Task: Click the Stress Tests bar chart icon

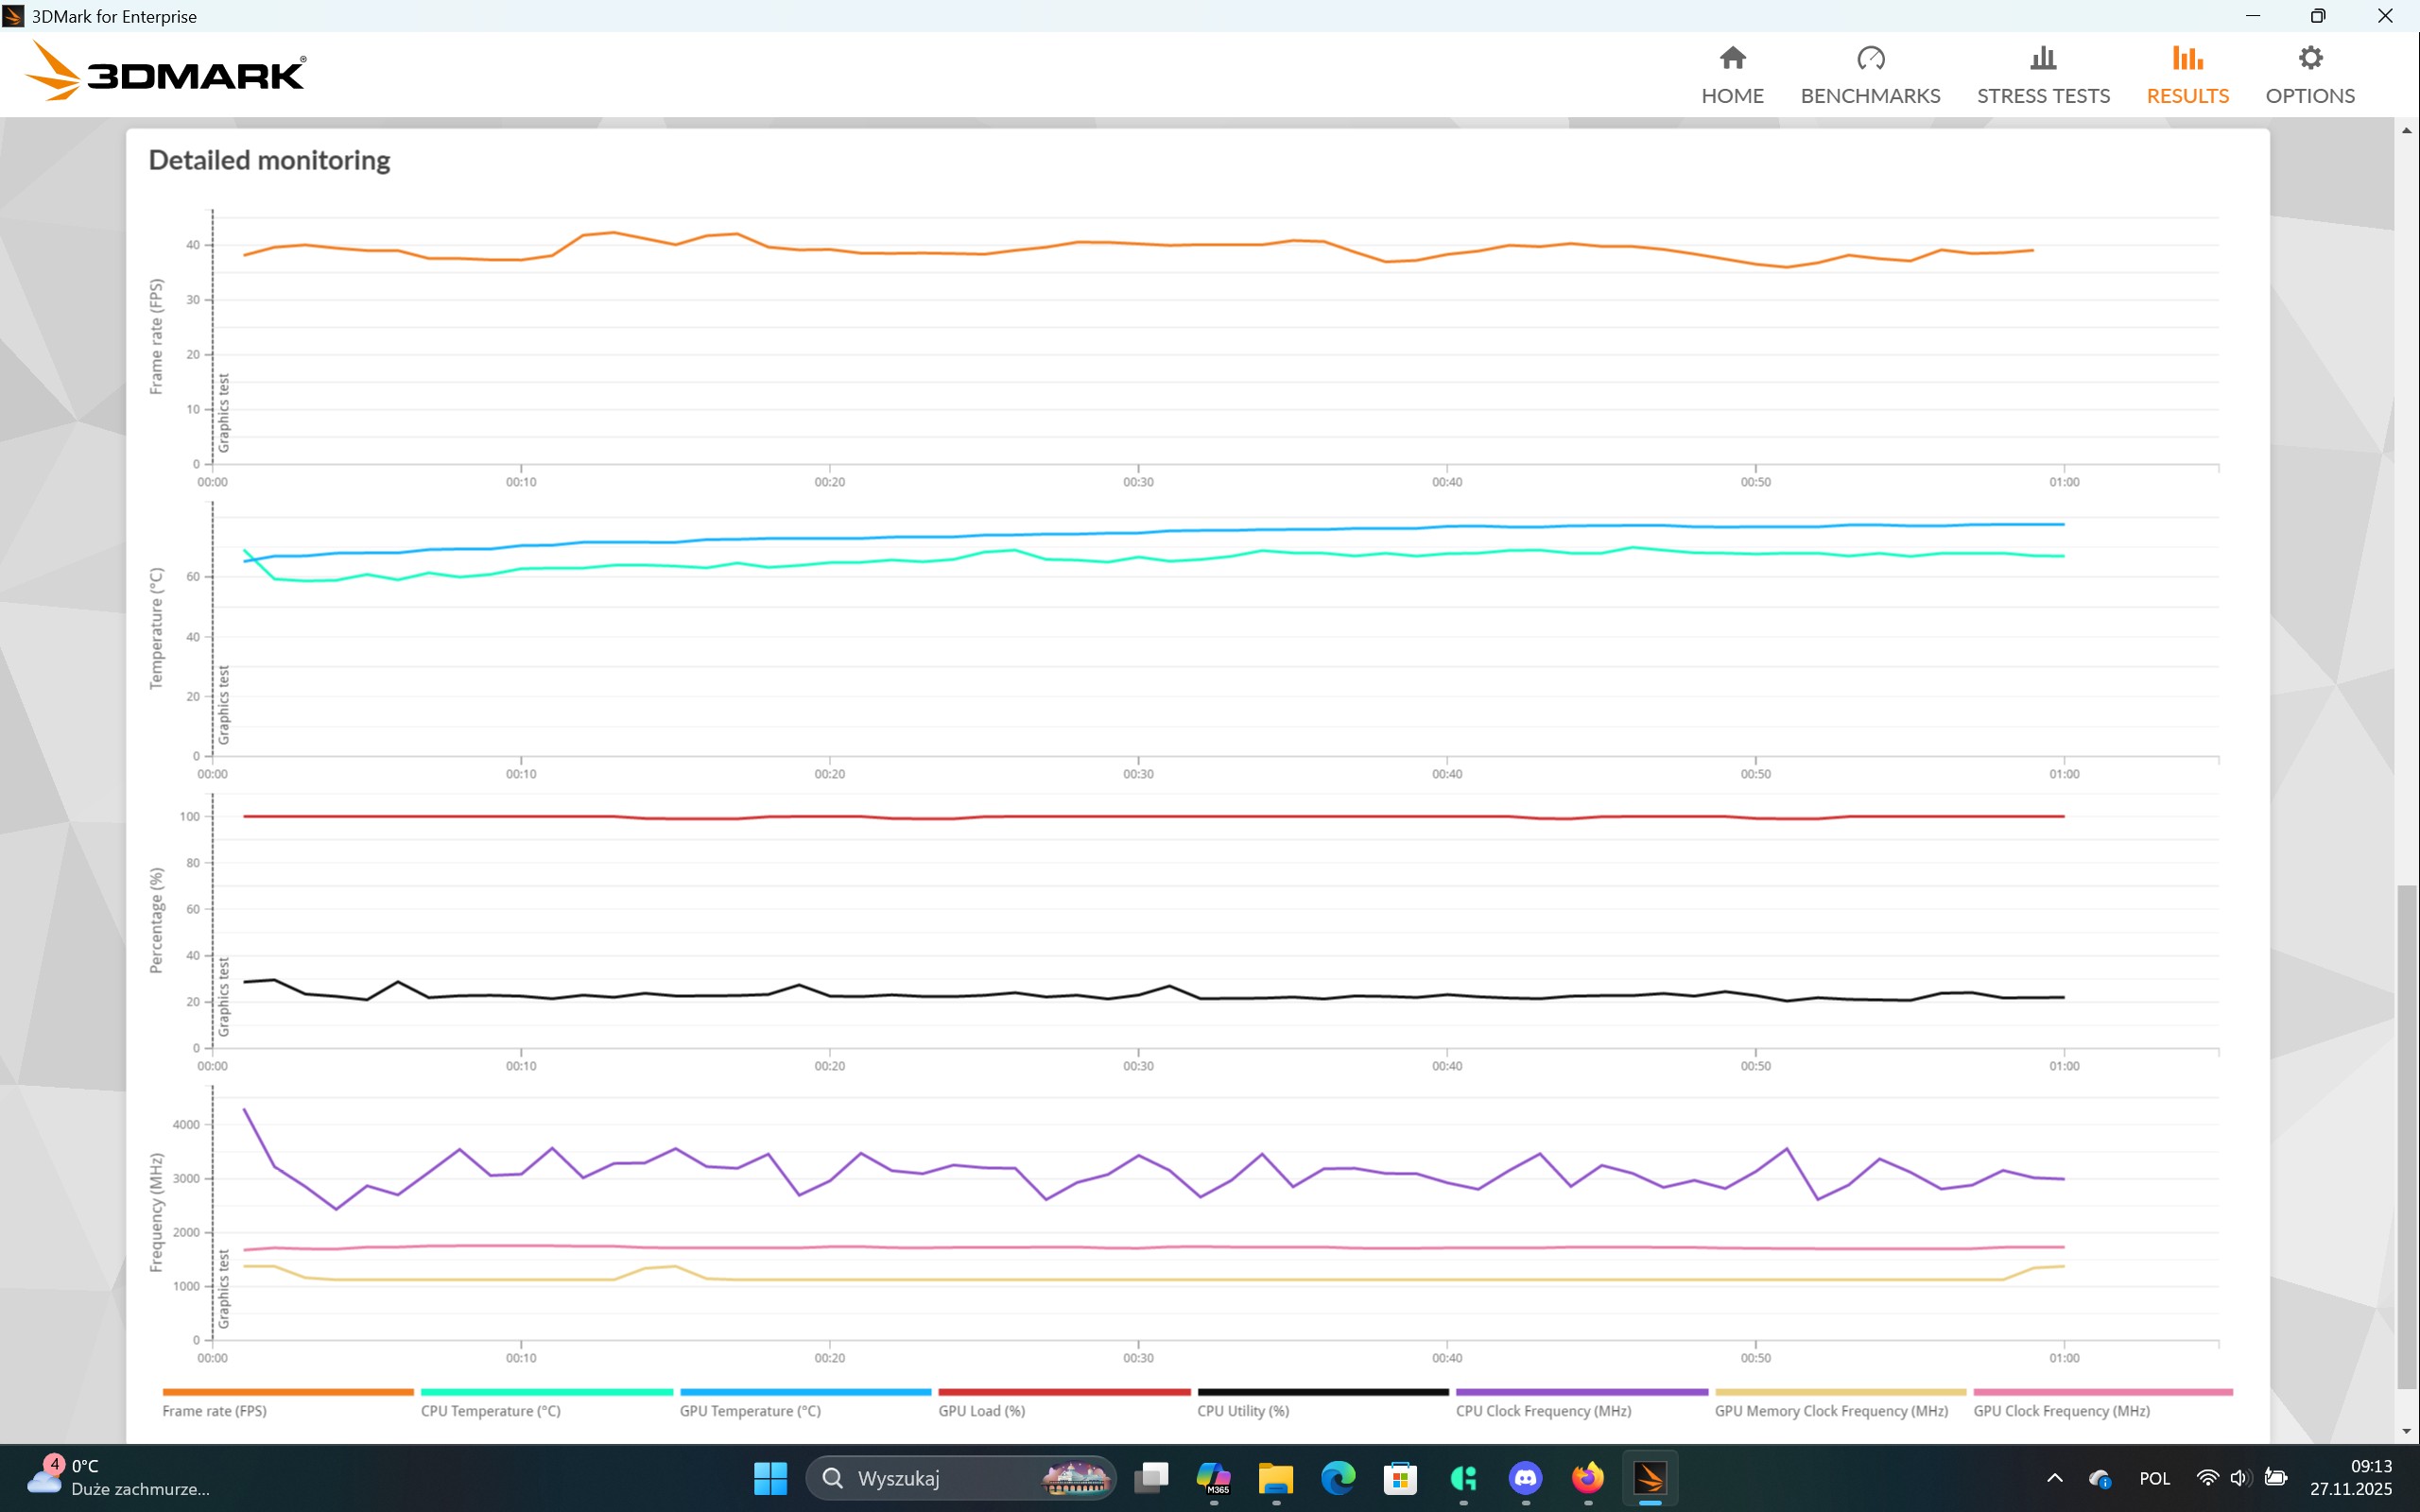Action: tap(2042, 58)
